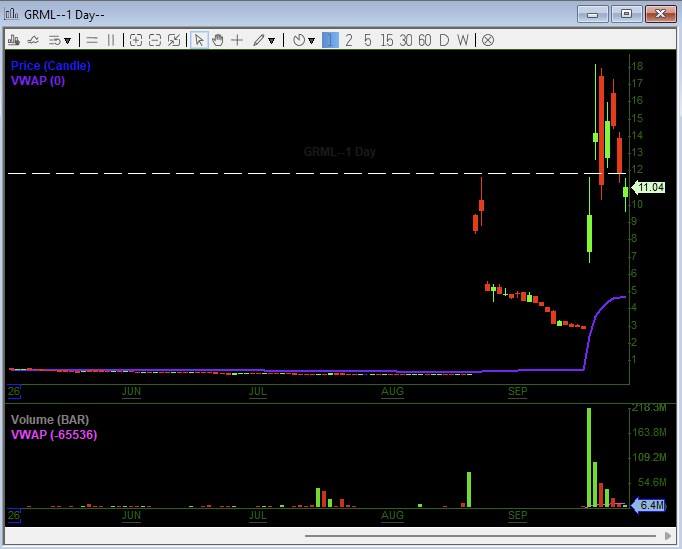
Task: Select the arrow pointer tool
Action: [199, 40]
